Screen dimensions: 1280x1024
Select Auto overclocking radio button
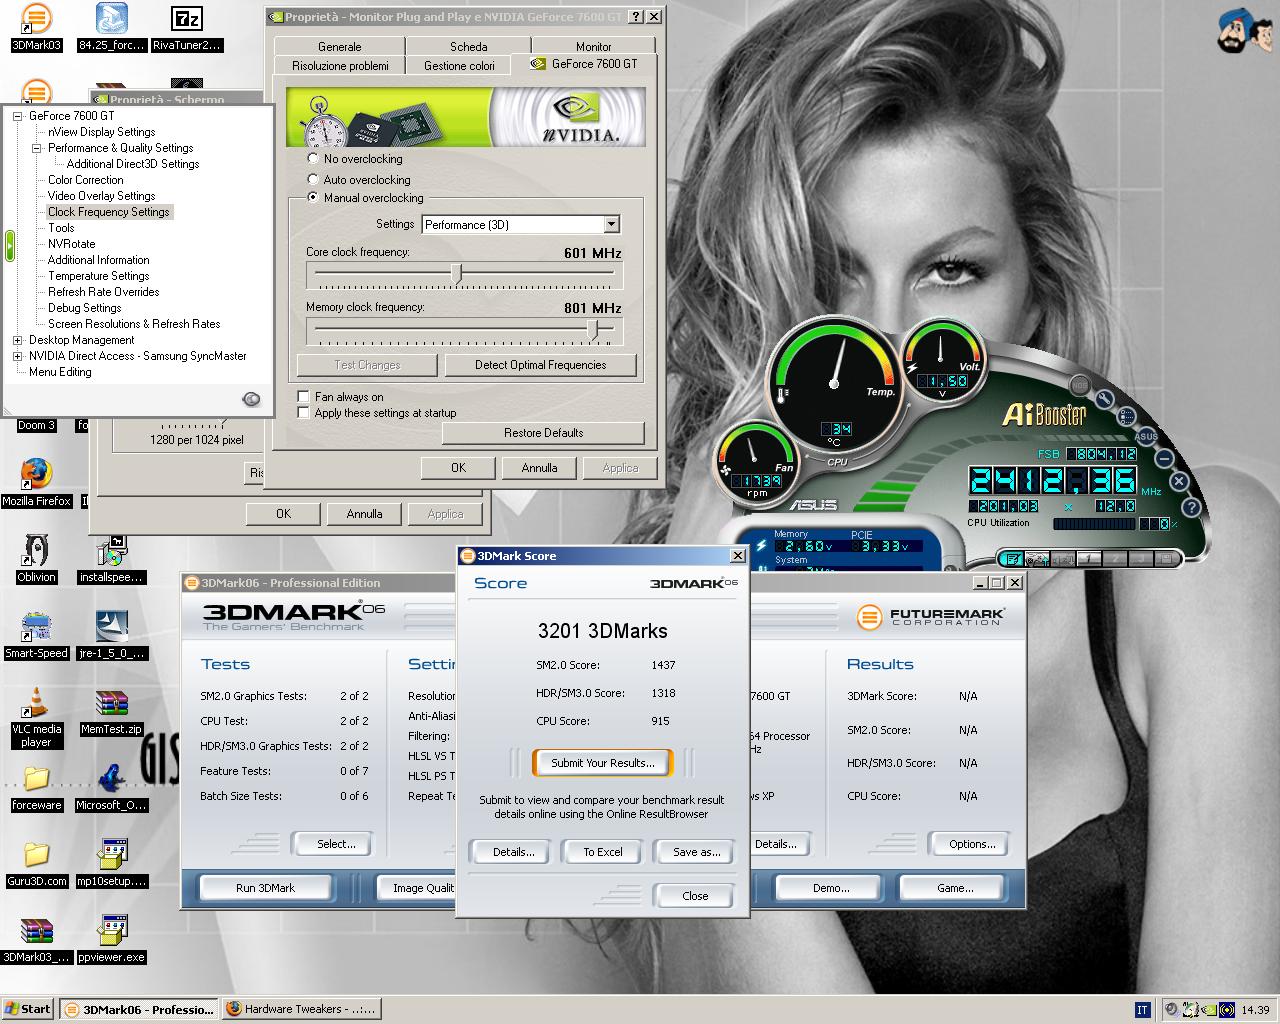click(313, 179)
